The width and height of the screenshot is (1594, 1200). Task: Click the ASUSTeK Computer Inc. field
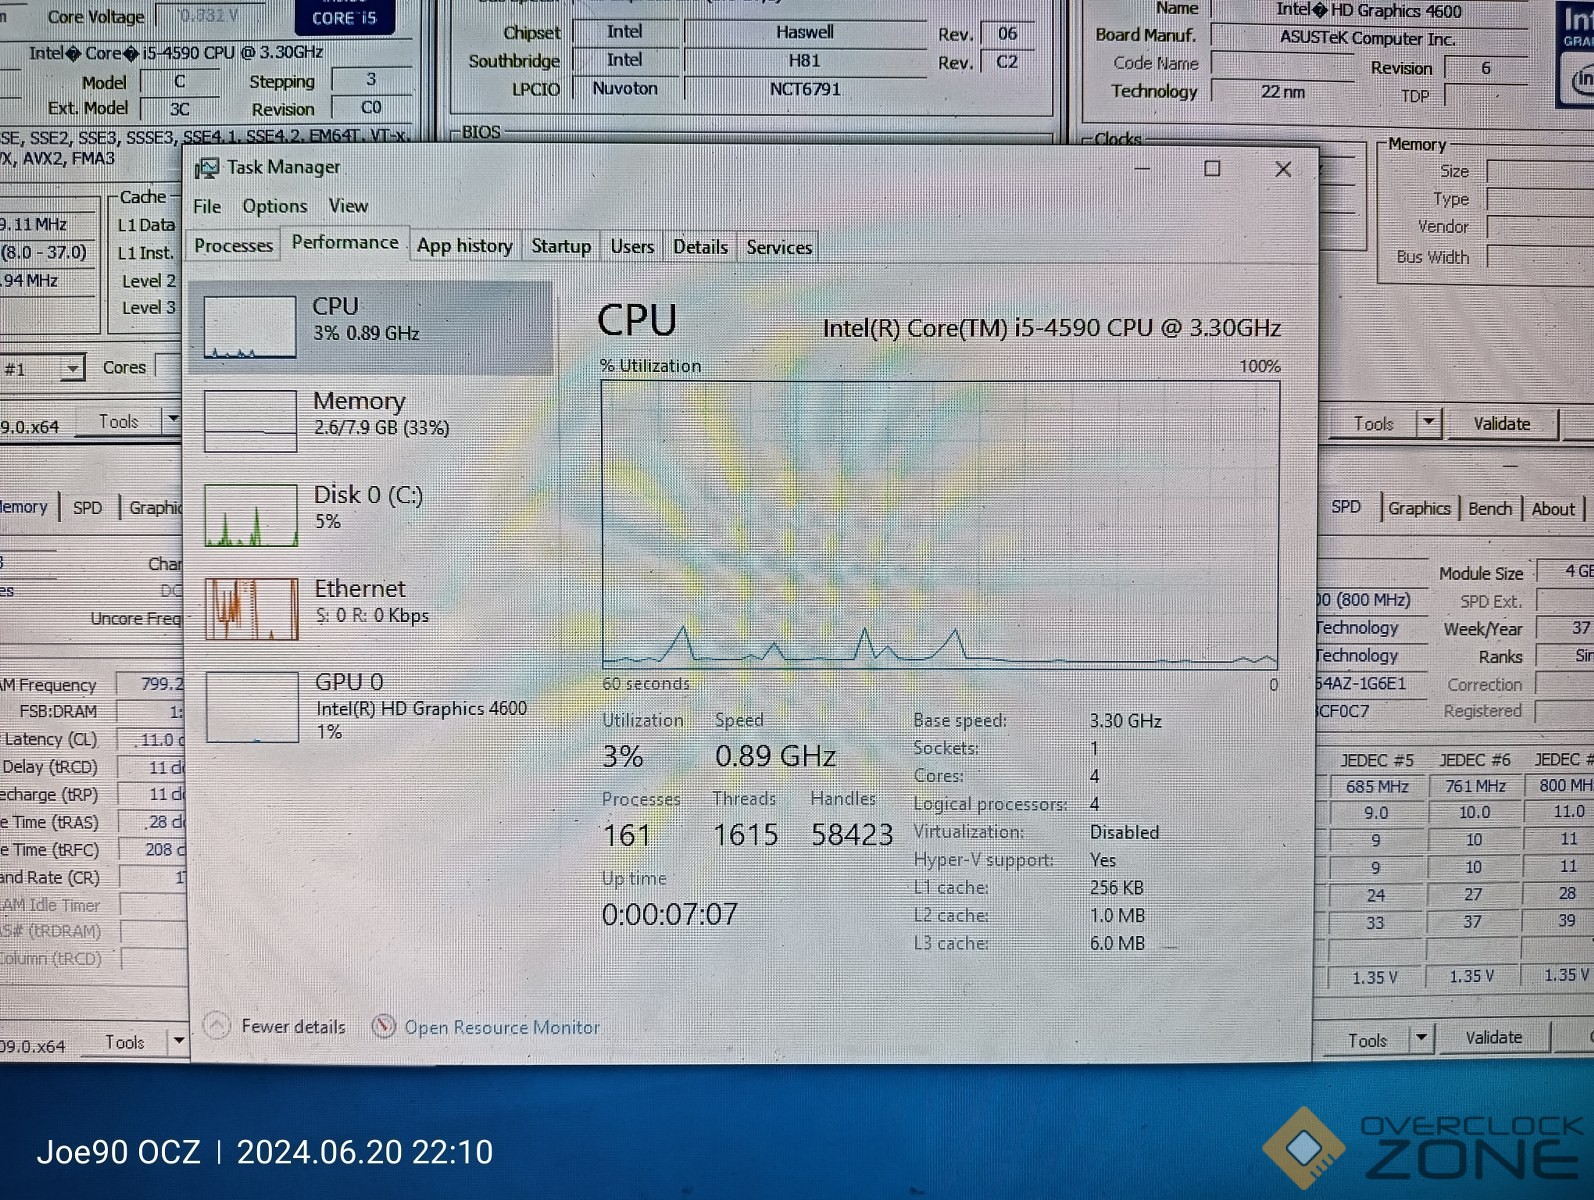[x=1368, y=39]
